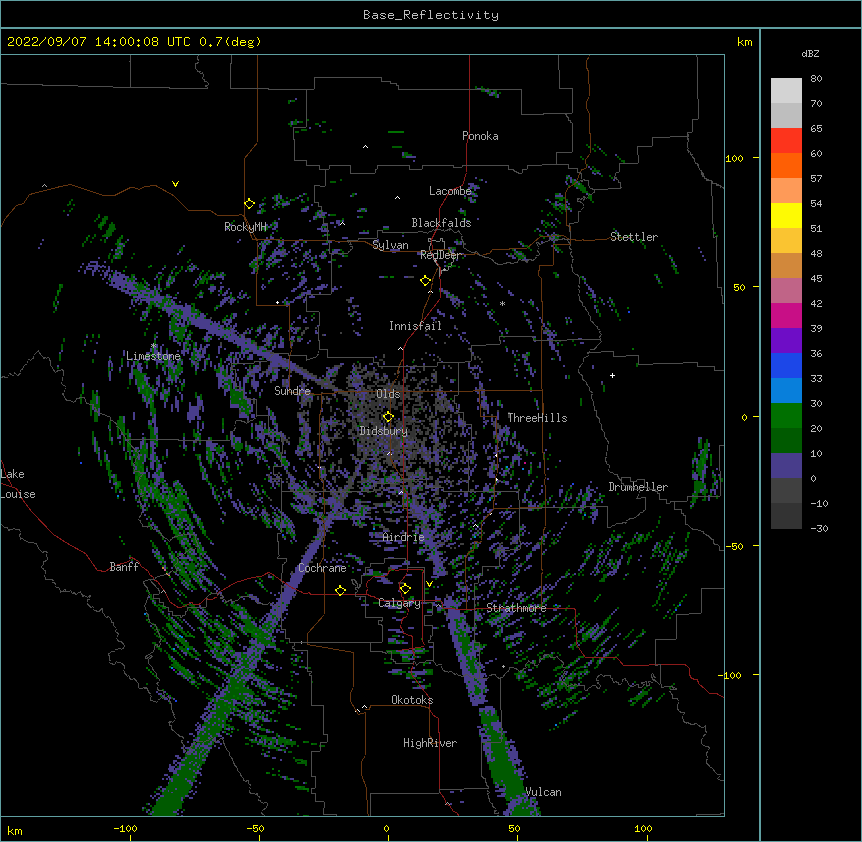This screenshot has width=862, height=842.
Task: Click the Sundre town label
Action: pyautogui.click(x=292, y=391)
